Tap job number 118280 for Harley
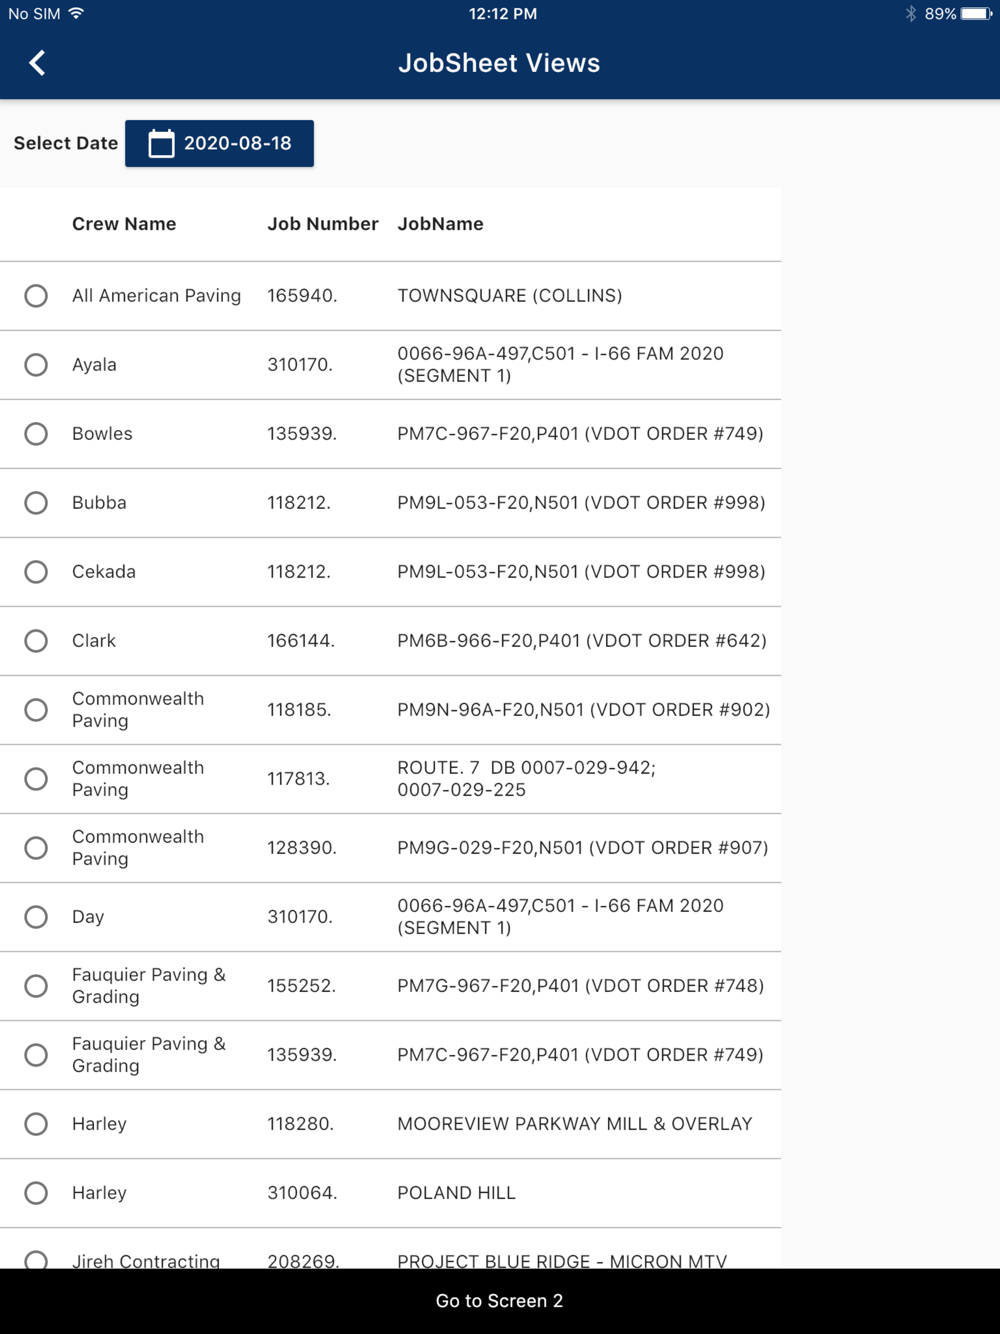 coord(300,1124)
